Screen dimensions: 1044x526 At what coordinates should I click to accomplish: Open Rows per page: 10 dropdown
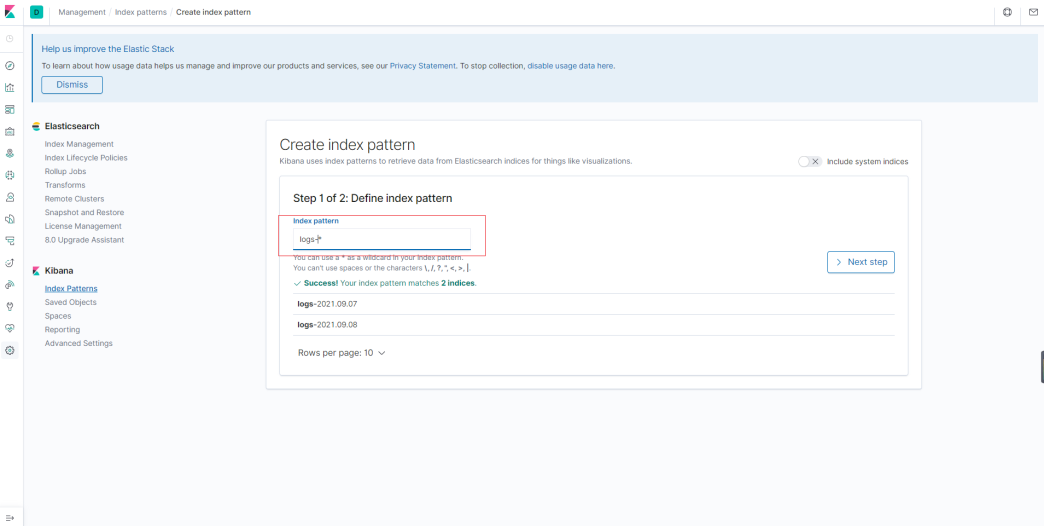coord(342,353)
